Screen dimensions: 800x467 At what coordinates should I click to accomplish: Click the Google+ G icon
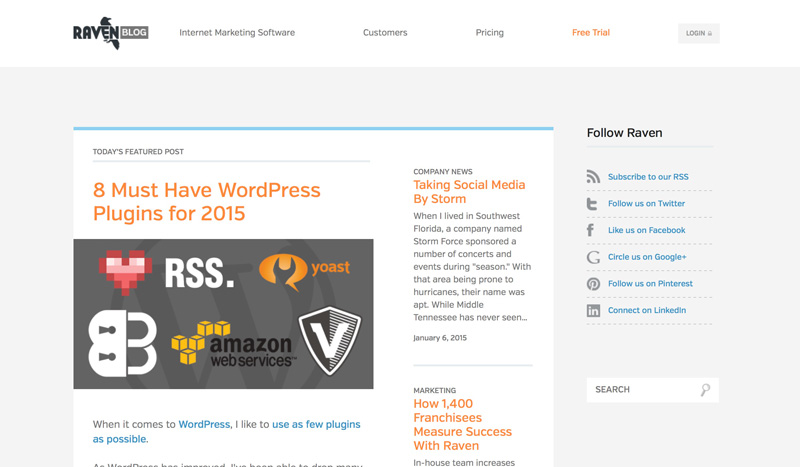click(593, 257)
